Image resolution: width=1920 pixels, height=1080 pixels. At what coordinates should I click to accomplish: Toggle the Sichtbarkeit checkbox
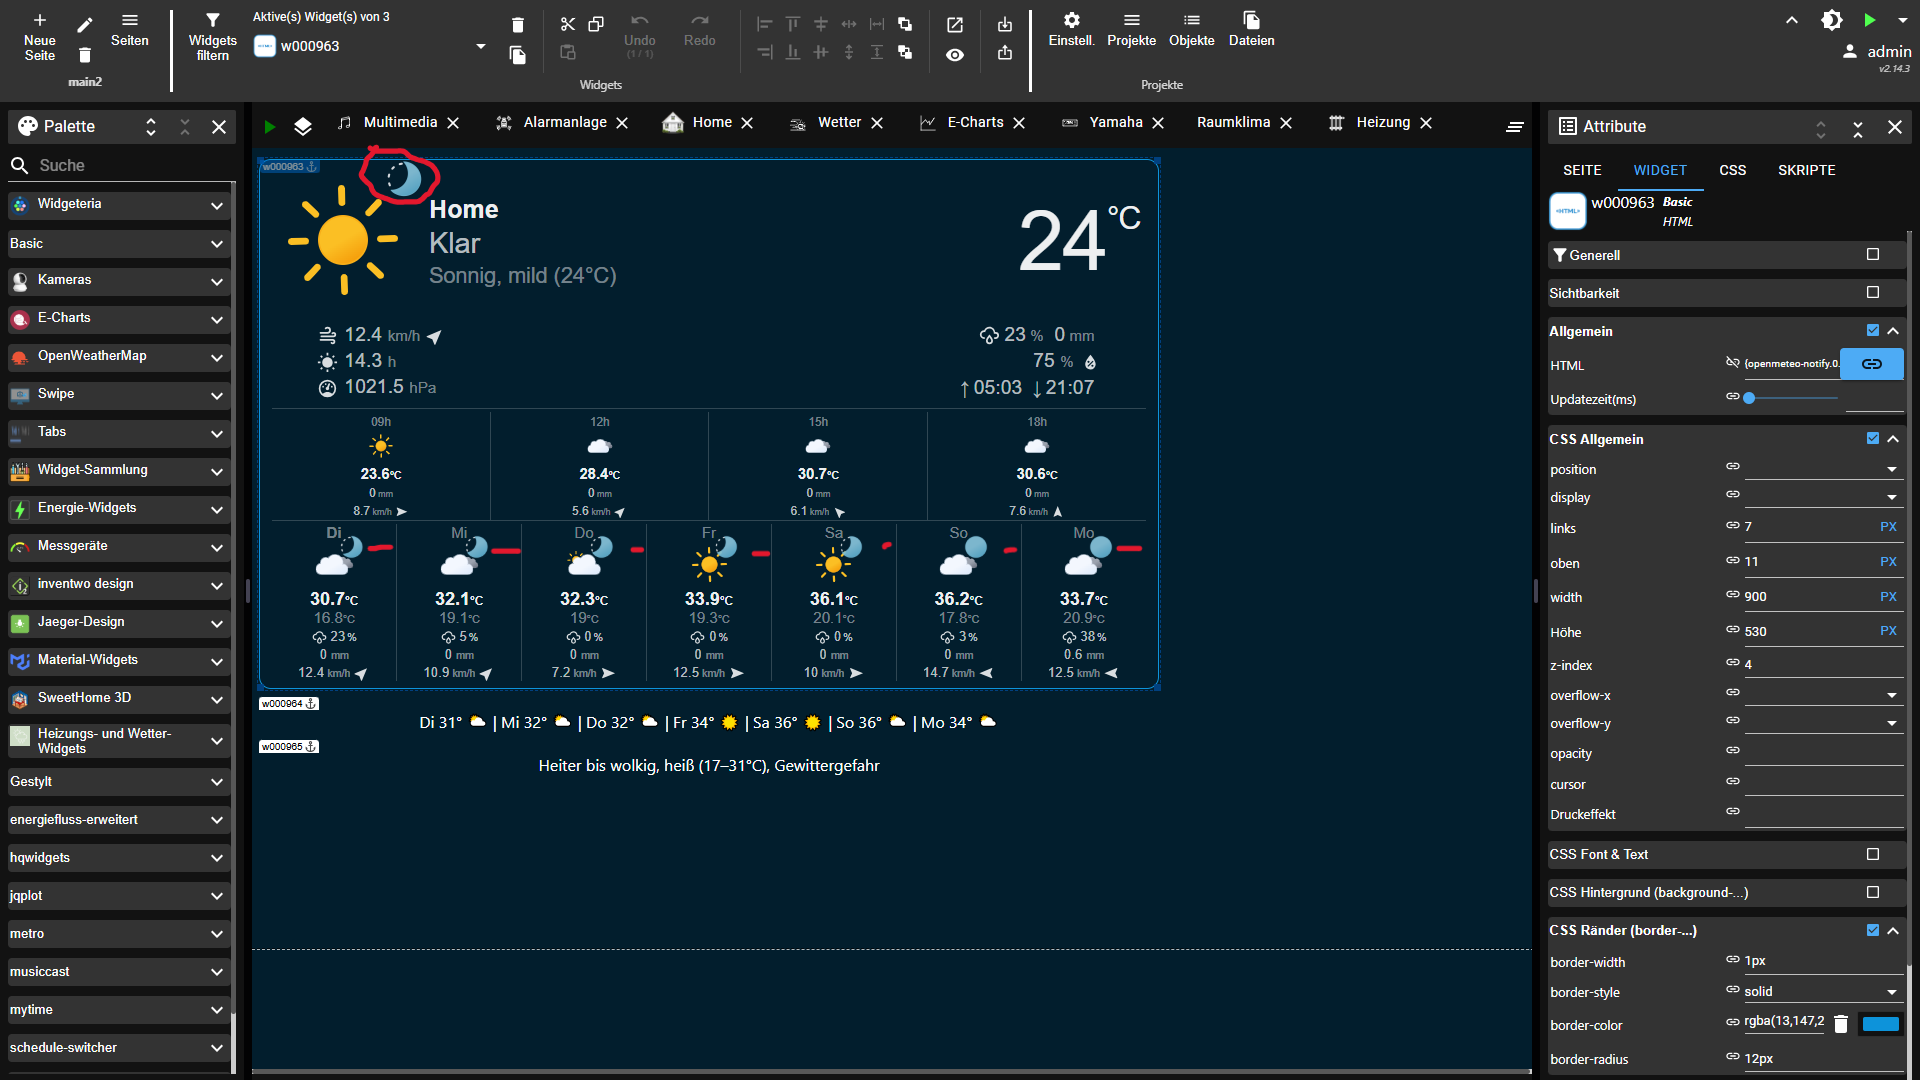[1873, 292]
